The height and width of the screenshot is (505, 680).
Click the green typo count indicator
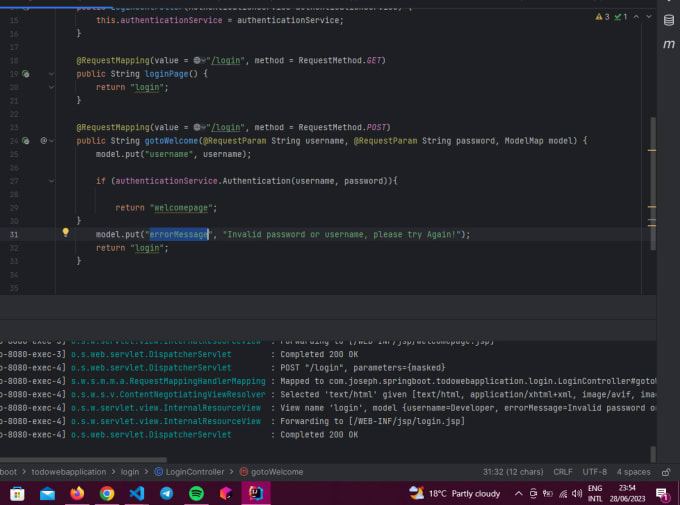pos(621,17)
